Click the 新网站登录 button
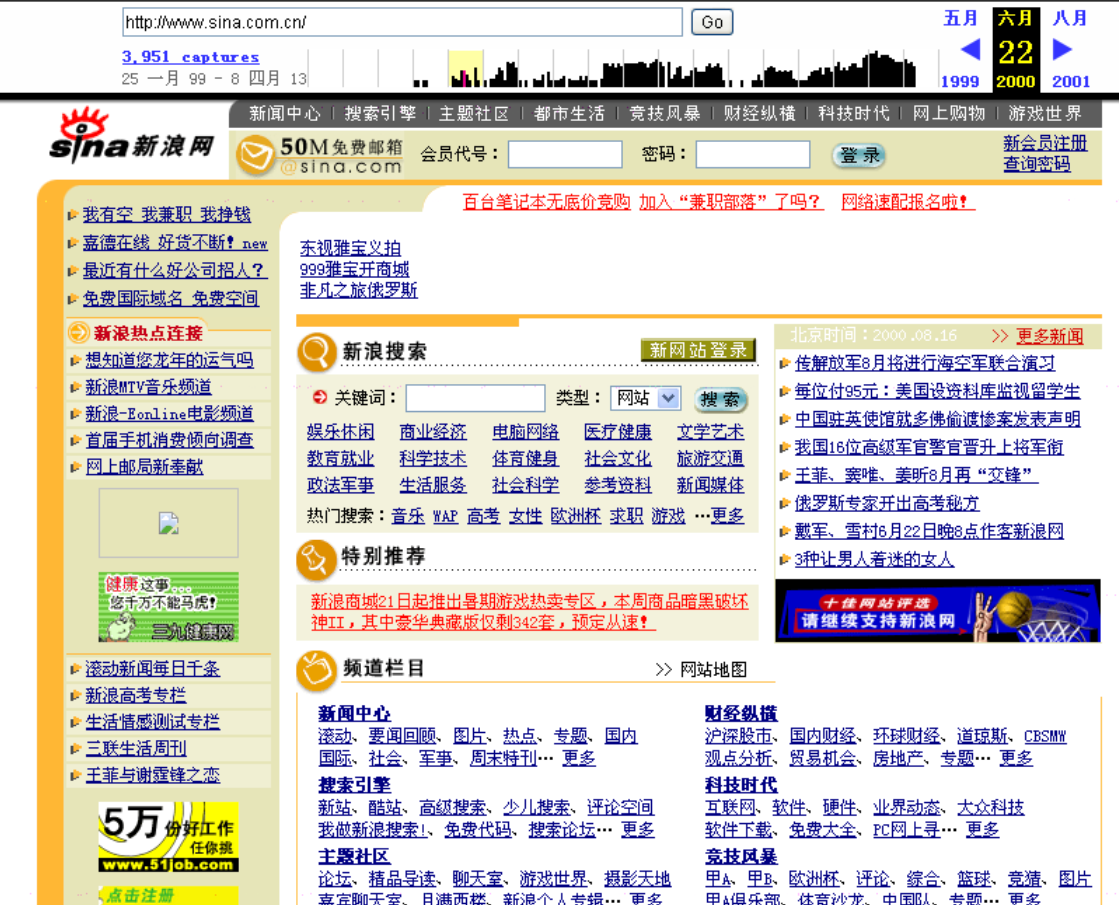 [x=698, y=350]
